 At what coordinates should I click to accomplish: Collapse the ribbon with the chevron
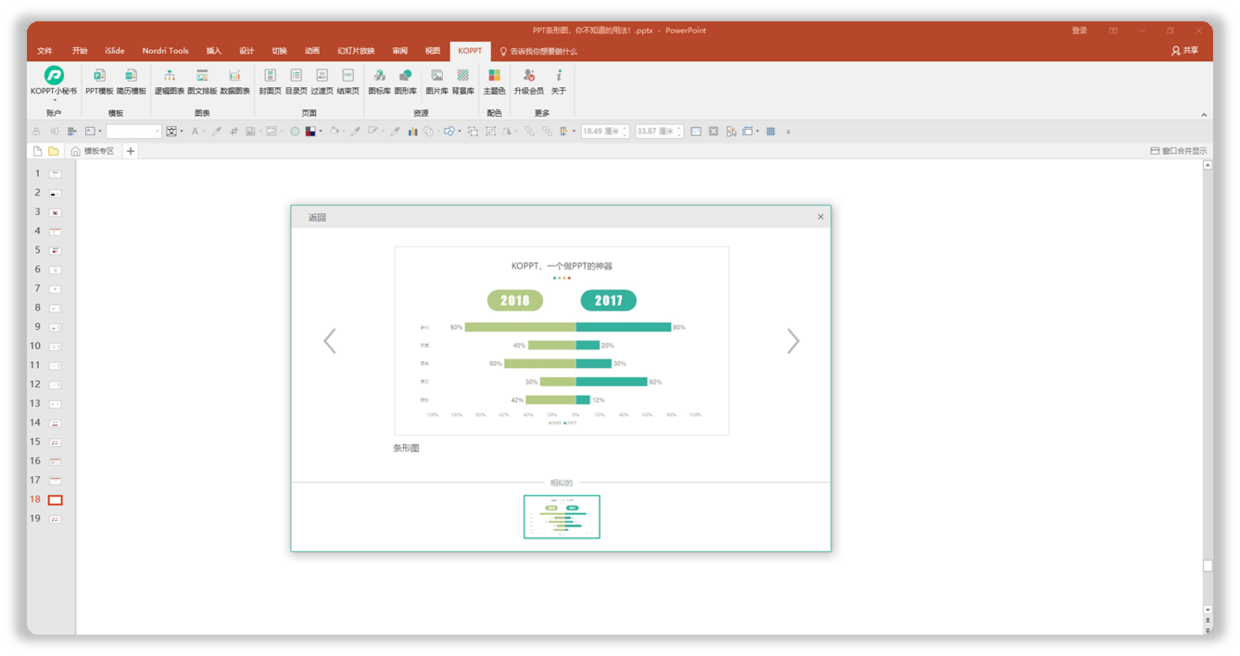[x=1204, y=115]
